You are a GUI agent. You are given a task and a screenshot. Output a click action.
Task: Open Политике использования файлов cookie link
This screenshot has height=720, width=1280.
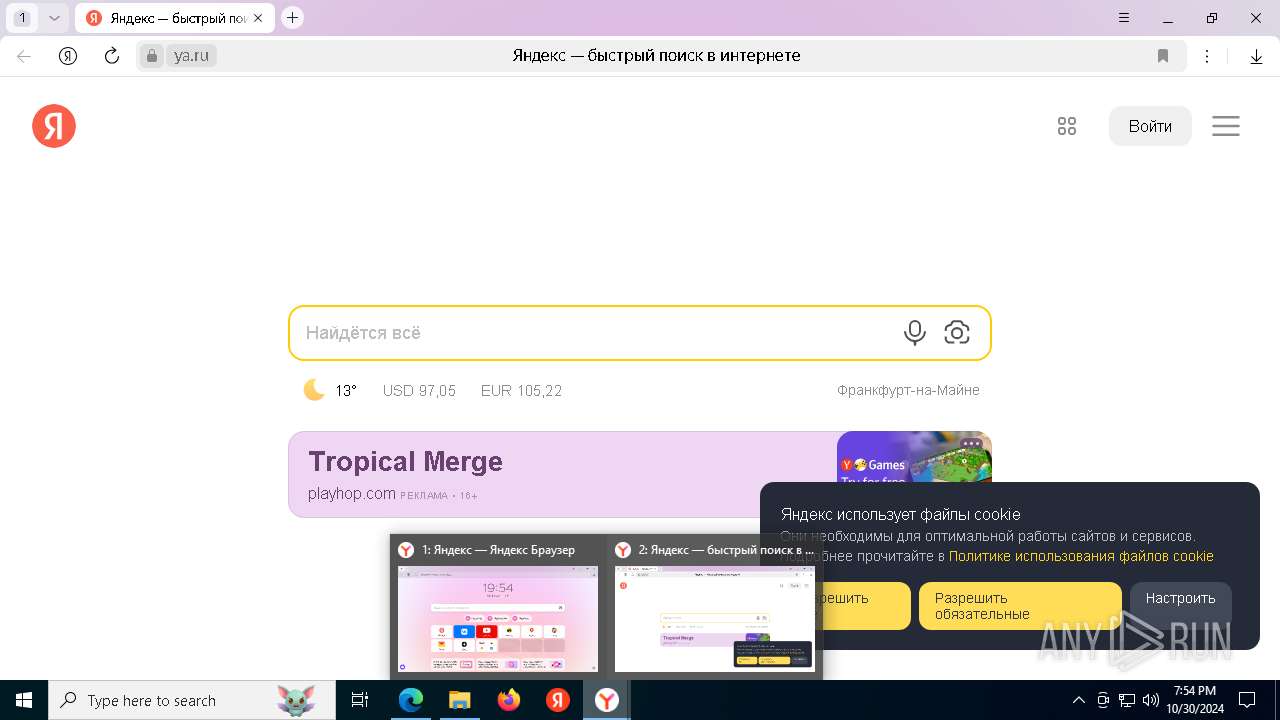(x=1081, y=556)
